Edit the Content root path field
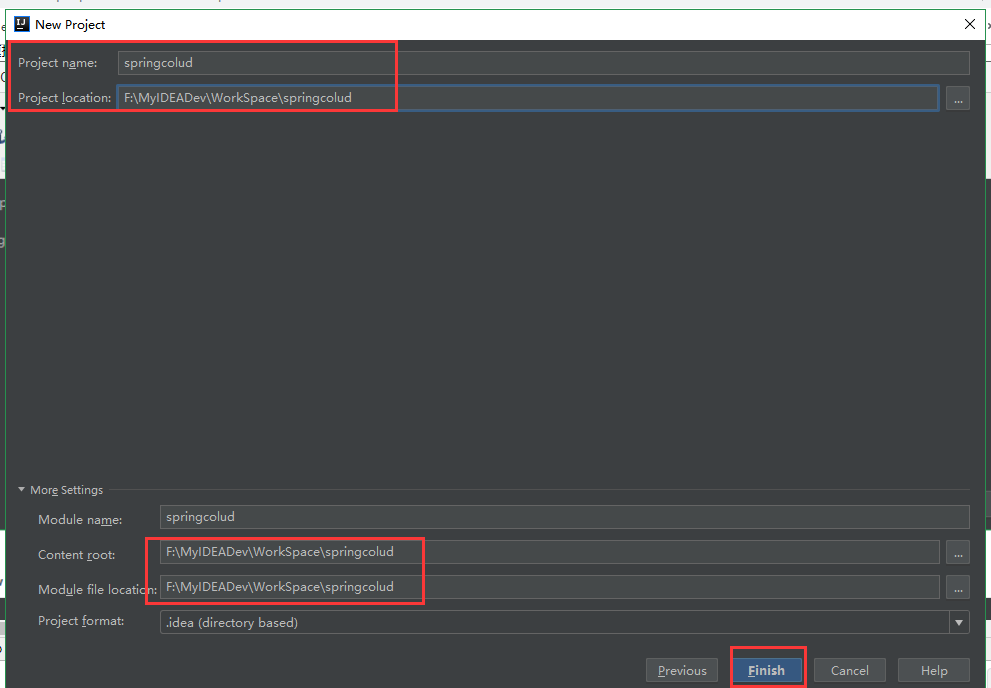This screenshot has height=688, width=991. tap(549, 552)
